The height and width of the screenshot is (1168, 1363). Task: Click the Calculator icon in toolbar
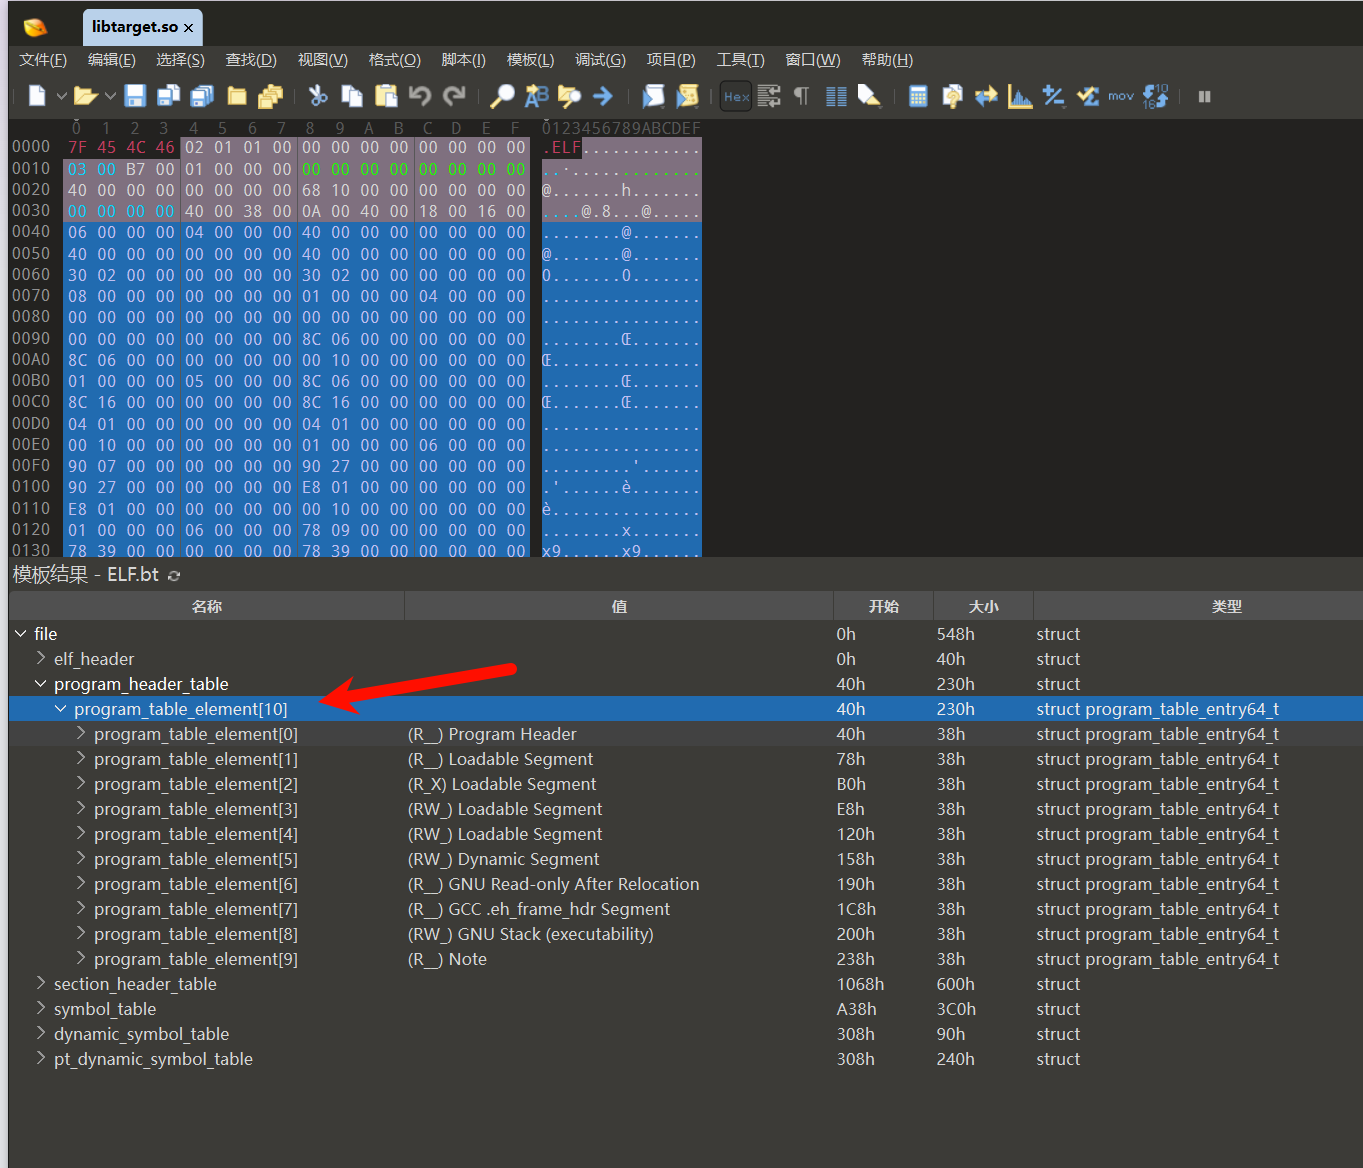click(918, 96)
